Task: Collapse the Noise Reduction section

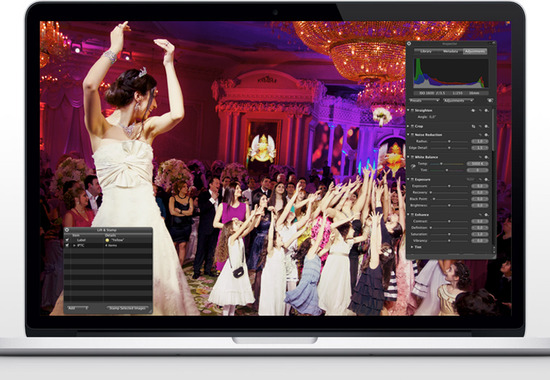Action: tap(408, 135)
